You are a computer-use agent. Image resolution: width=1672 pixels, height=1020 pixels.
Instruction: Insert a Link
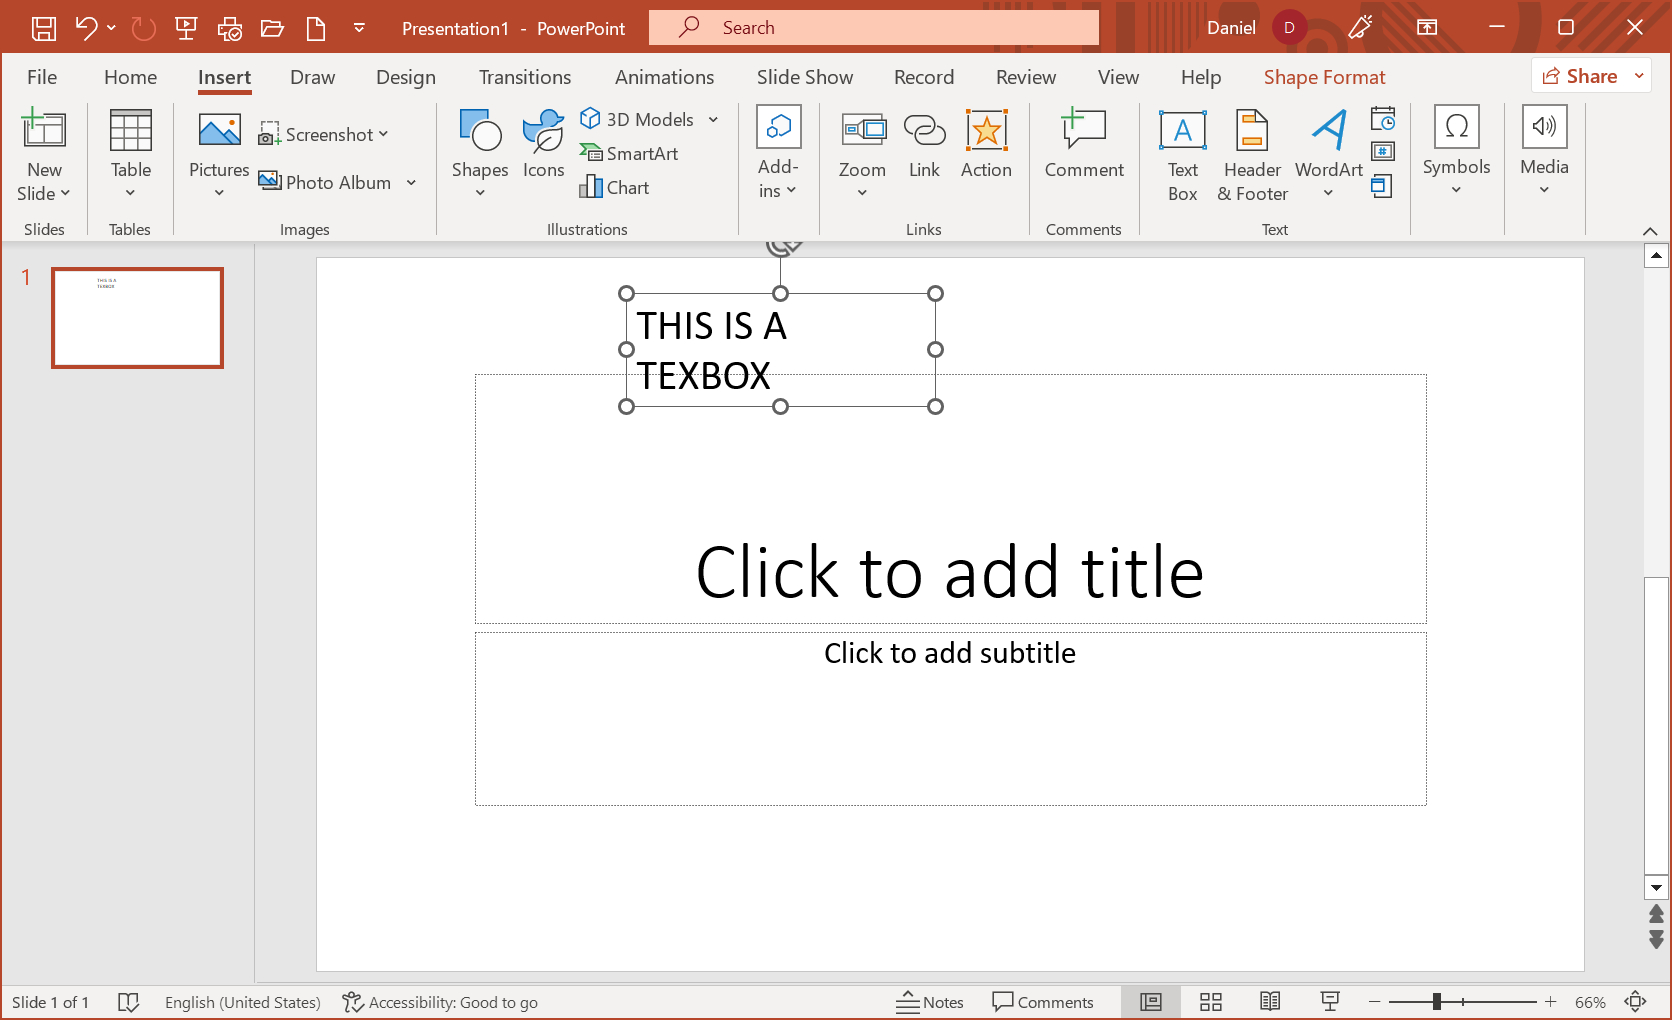(x=924, y=145)
